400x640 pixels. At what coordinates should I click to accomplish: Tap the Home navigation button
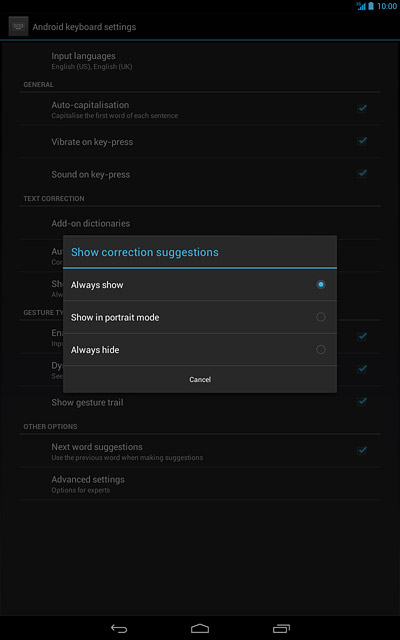200,629
